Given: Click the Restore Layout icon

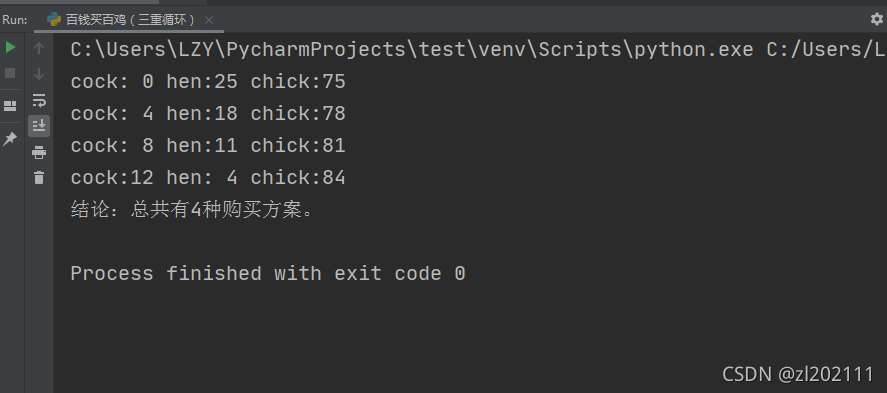Looking at the screenshot, I should [10, 106].
